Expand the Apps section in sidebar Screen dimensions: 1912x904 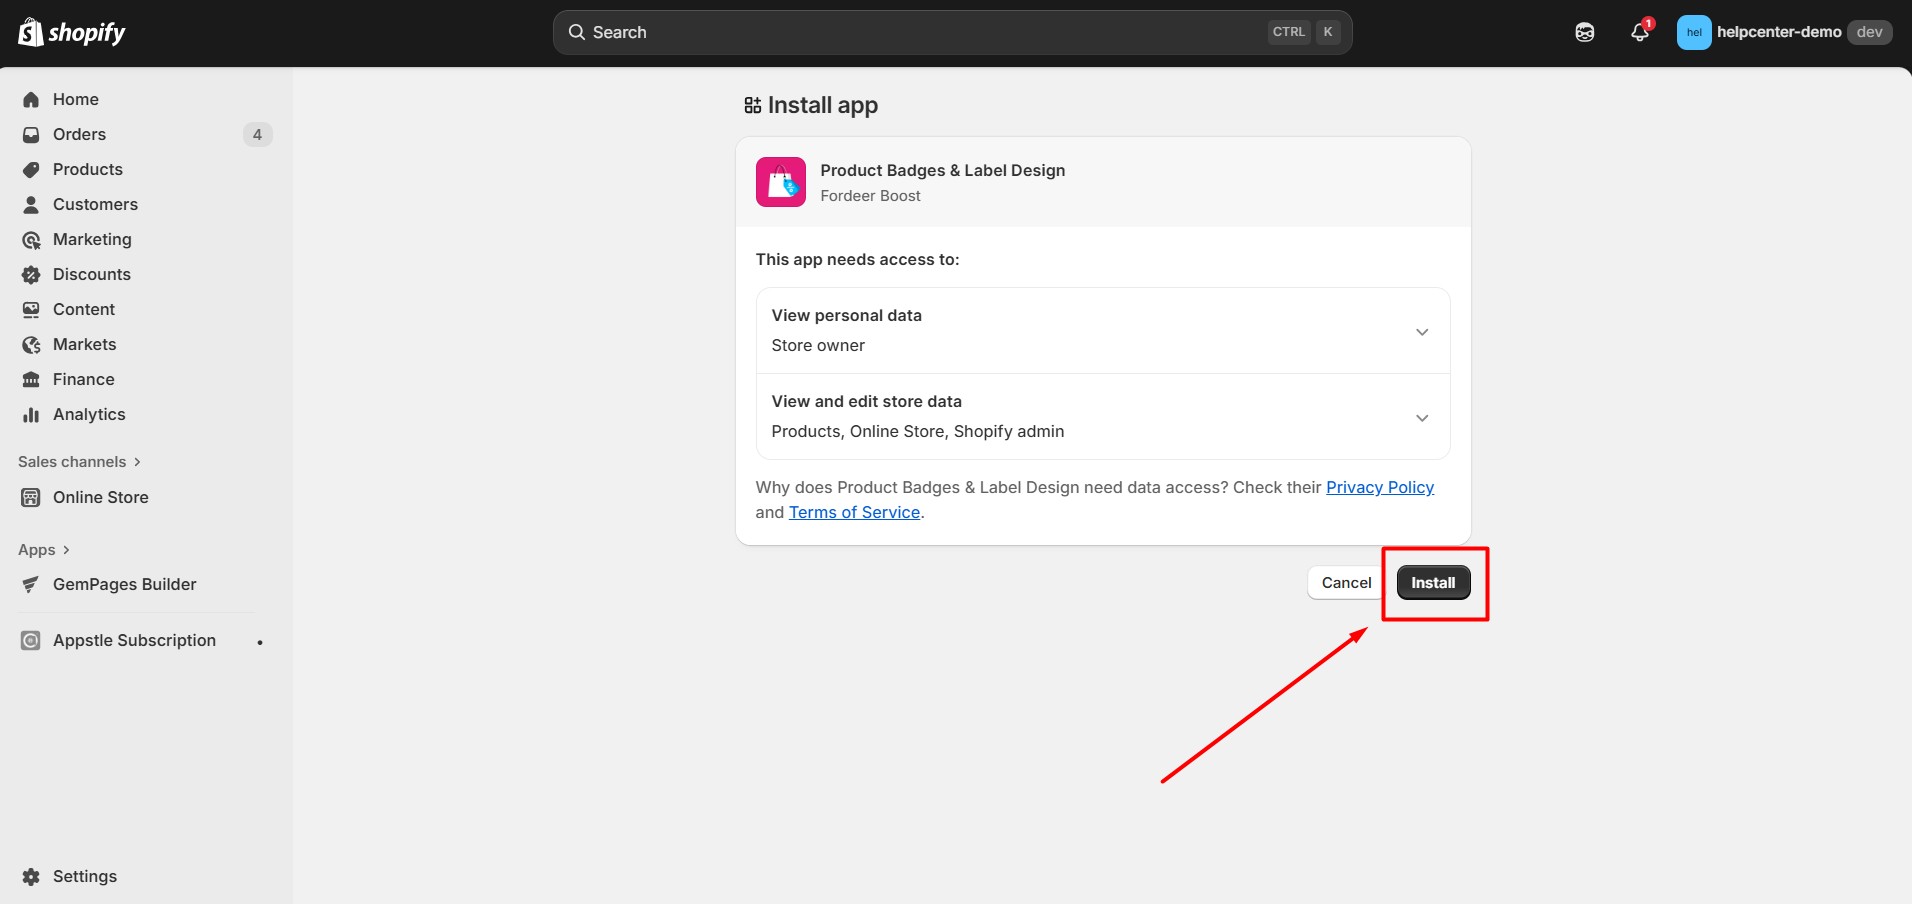pos(44,549)
